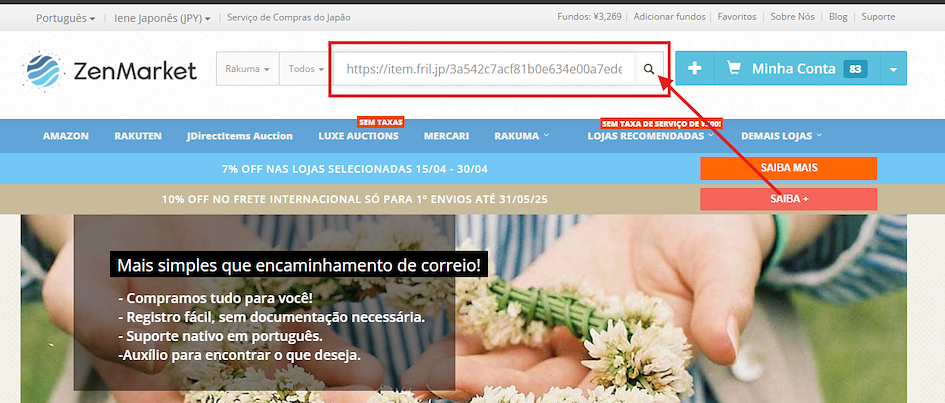The image size is (945, 403).
Task: Open the Iene Japonês currency dropdown
Action: point(162,18)
